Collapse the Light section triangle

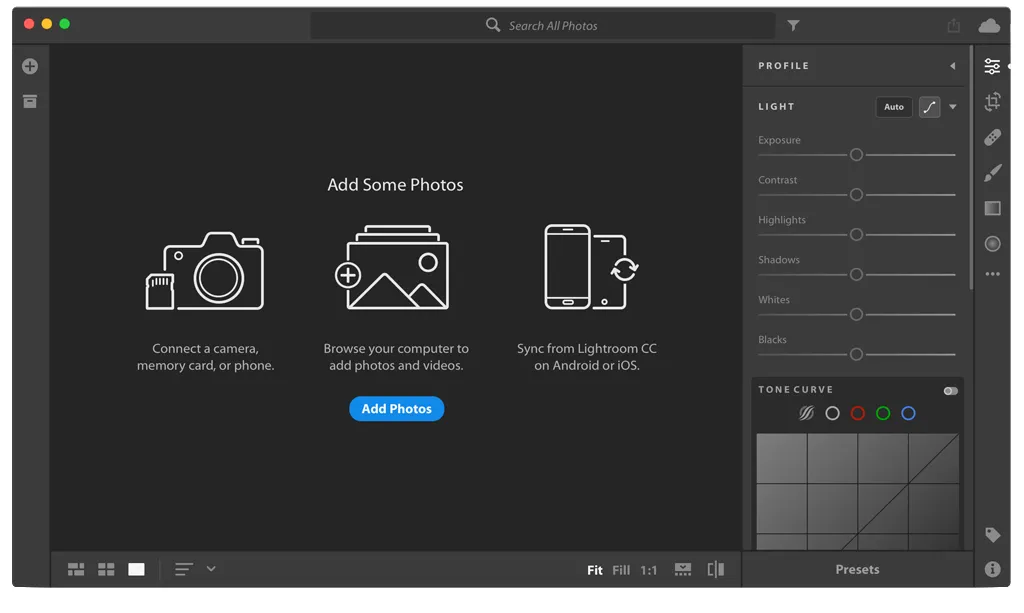(953, 106)
